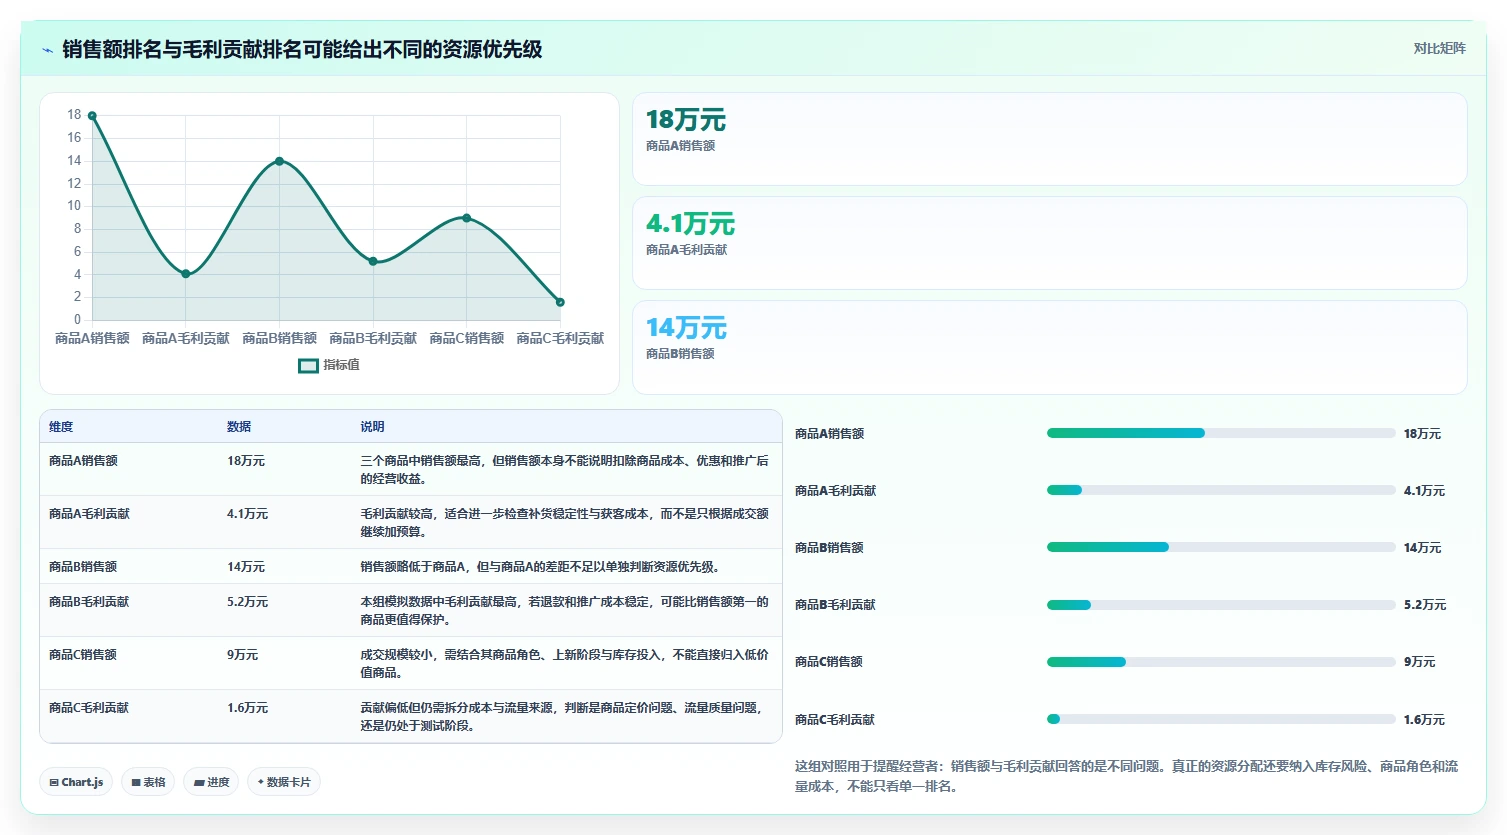
Task: Toggle the 指标值 legend swatch
Action: 308,365
